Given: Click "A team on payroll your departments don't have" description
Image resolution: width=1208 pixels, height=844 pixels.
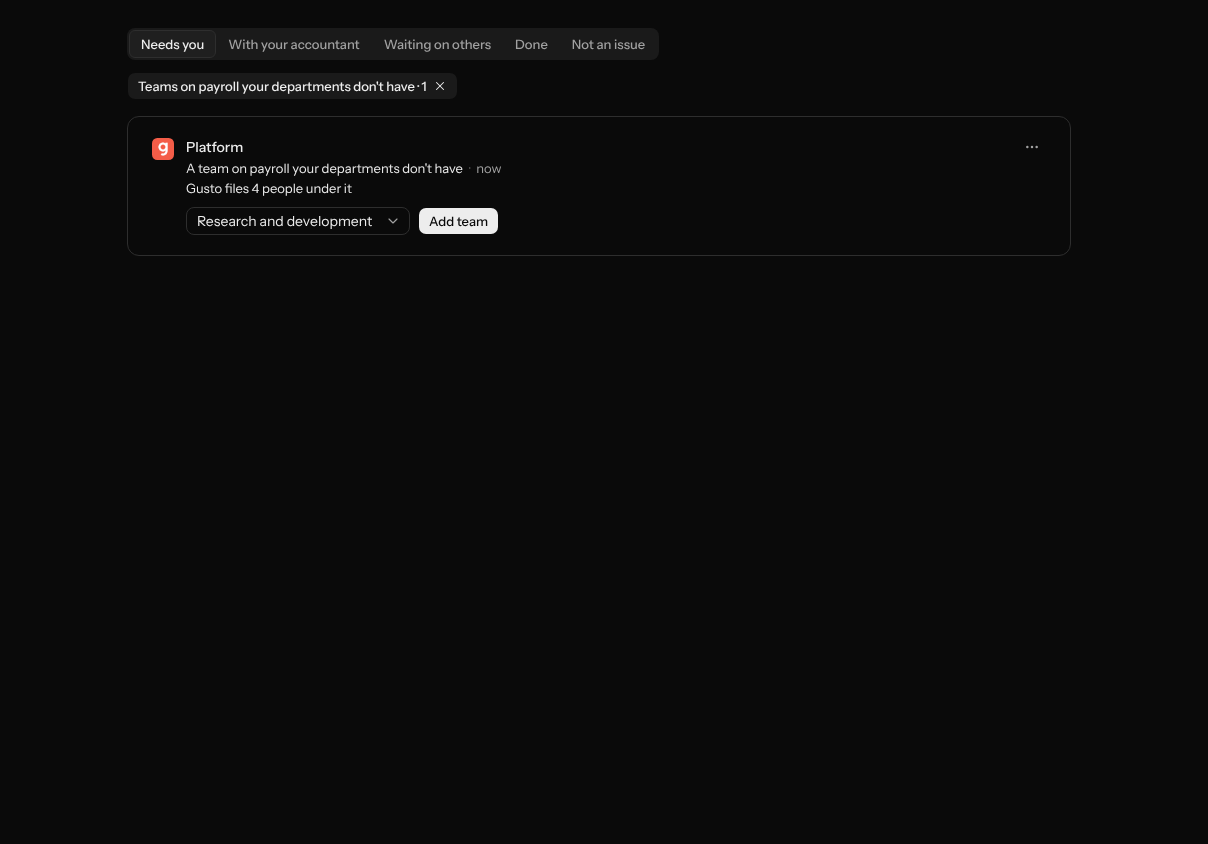Looking at the screenshot, I should [x=324, y=168].
